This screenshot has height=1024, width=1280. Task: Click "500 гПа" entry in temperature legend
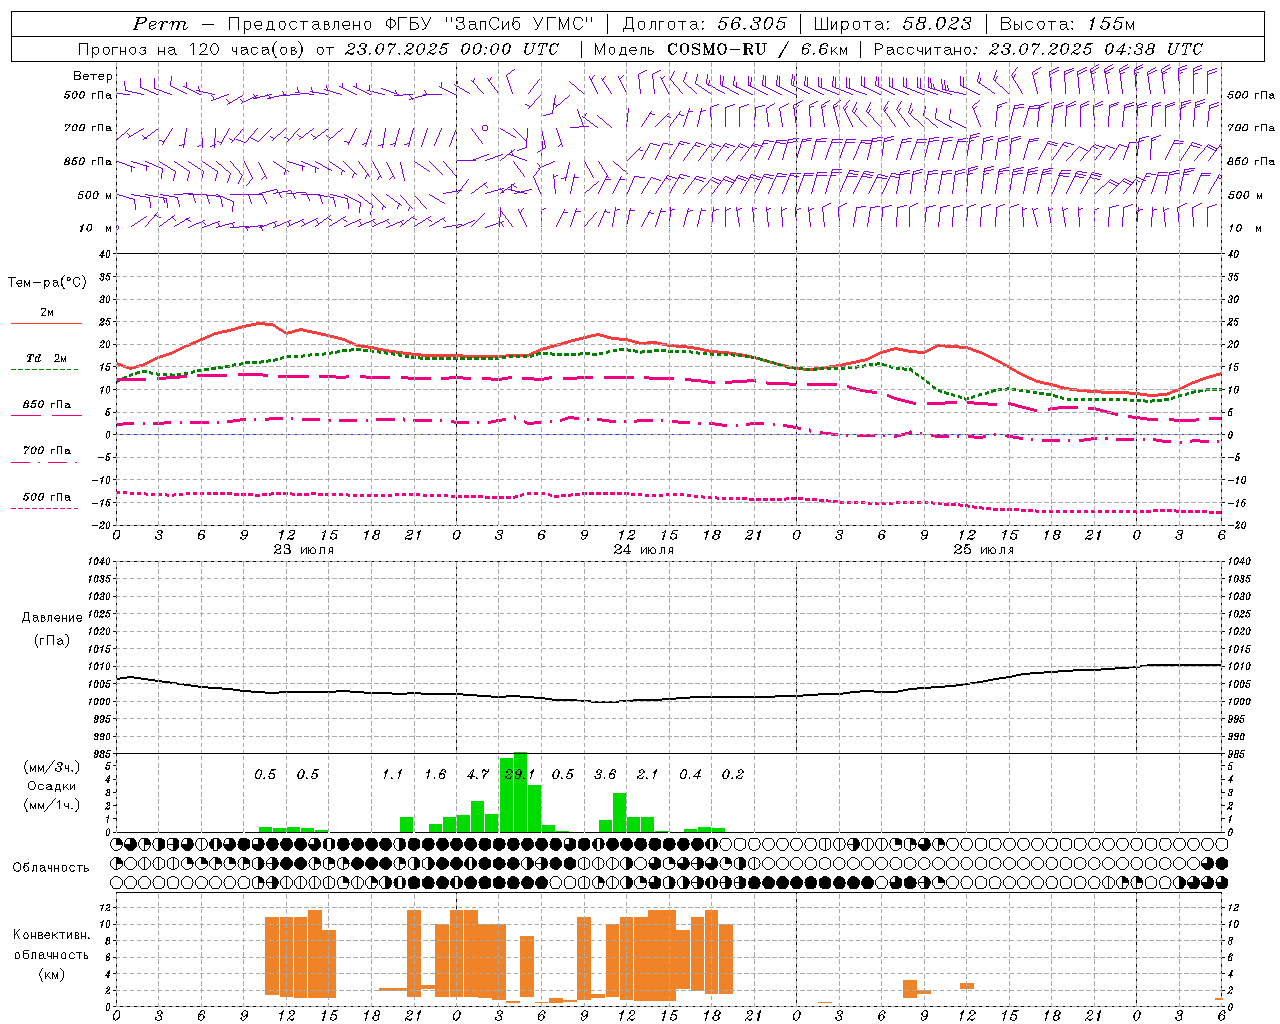pos(47,497)
